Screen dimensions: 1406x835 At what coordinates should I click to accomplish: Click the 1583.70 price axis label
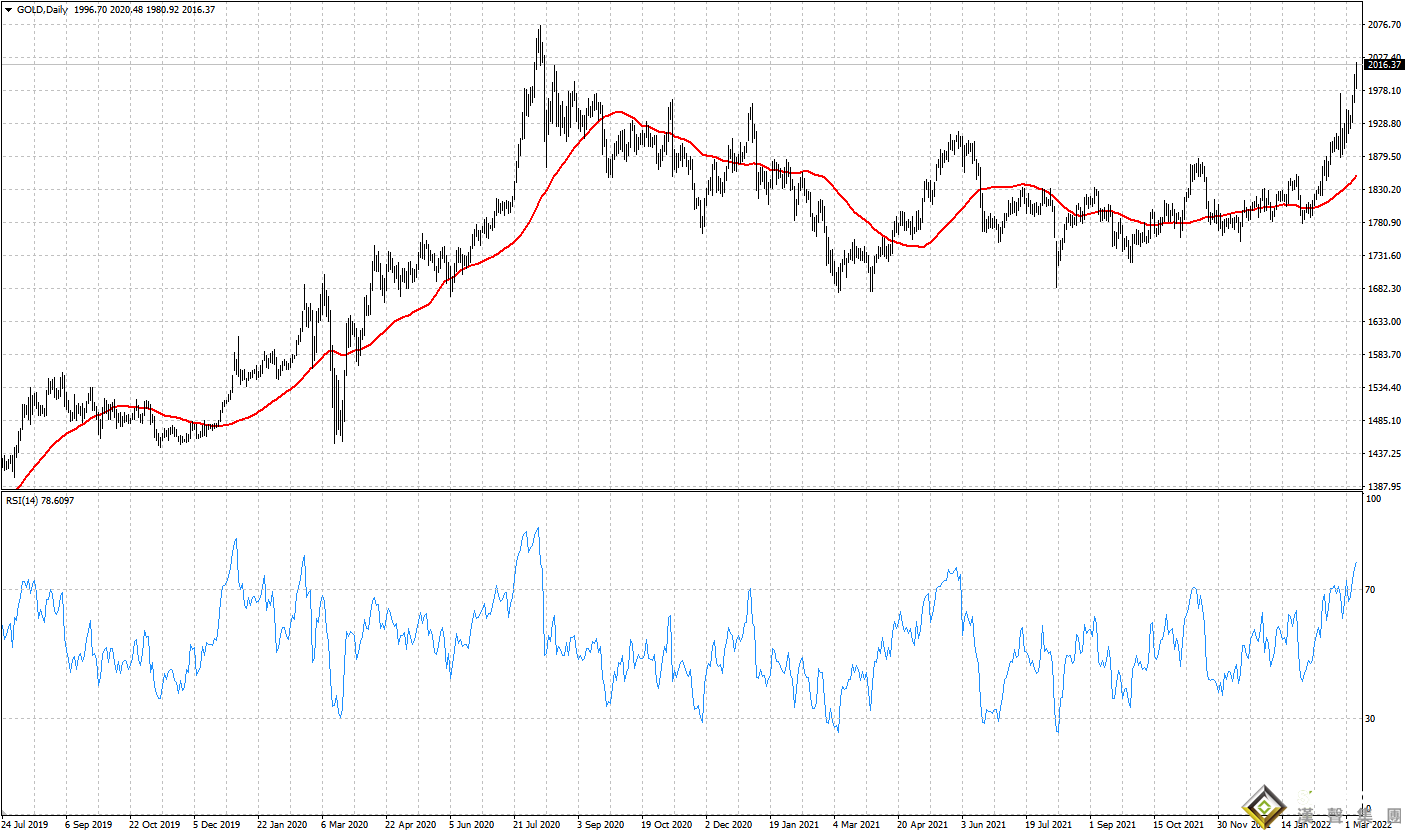[x=1382, y=355]
